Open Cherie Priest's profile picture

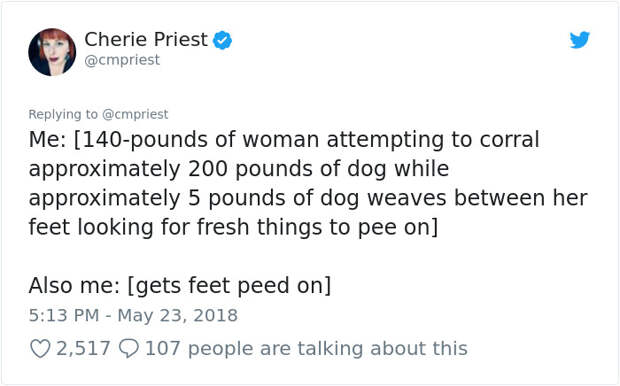pyautogui.click(x=52, y=52)
